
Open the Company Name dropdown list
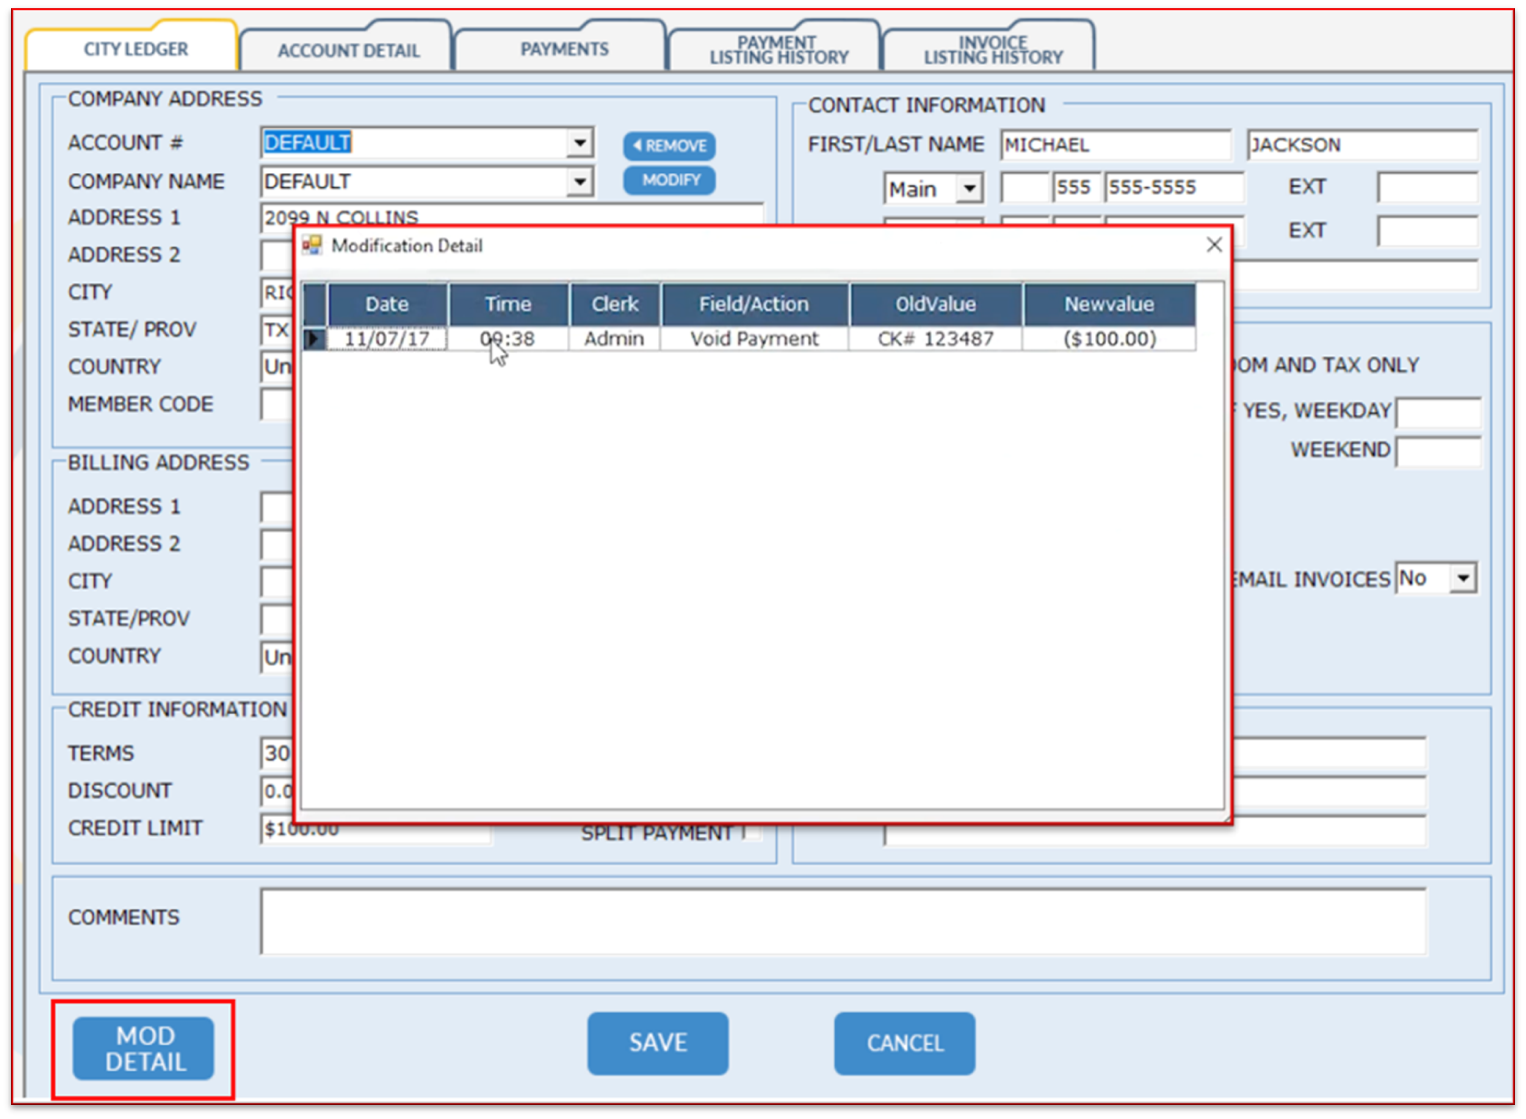(x=580, y=182)
